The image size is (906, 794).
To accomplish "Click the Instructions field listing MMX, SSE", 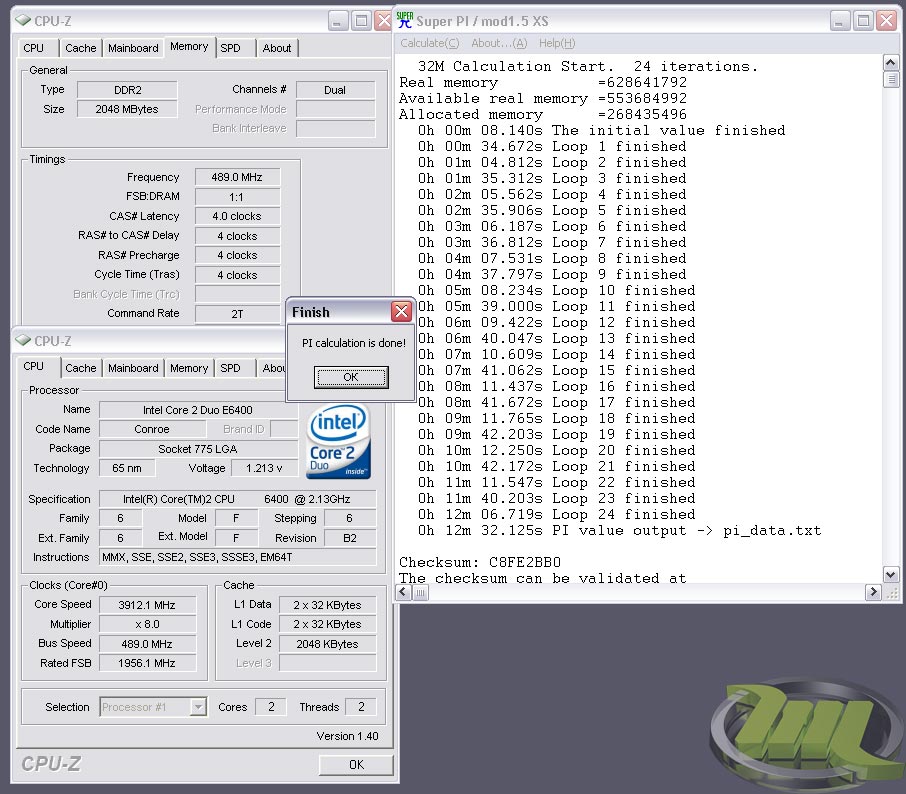I will click(x=237, y=557).
